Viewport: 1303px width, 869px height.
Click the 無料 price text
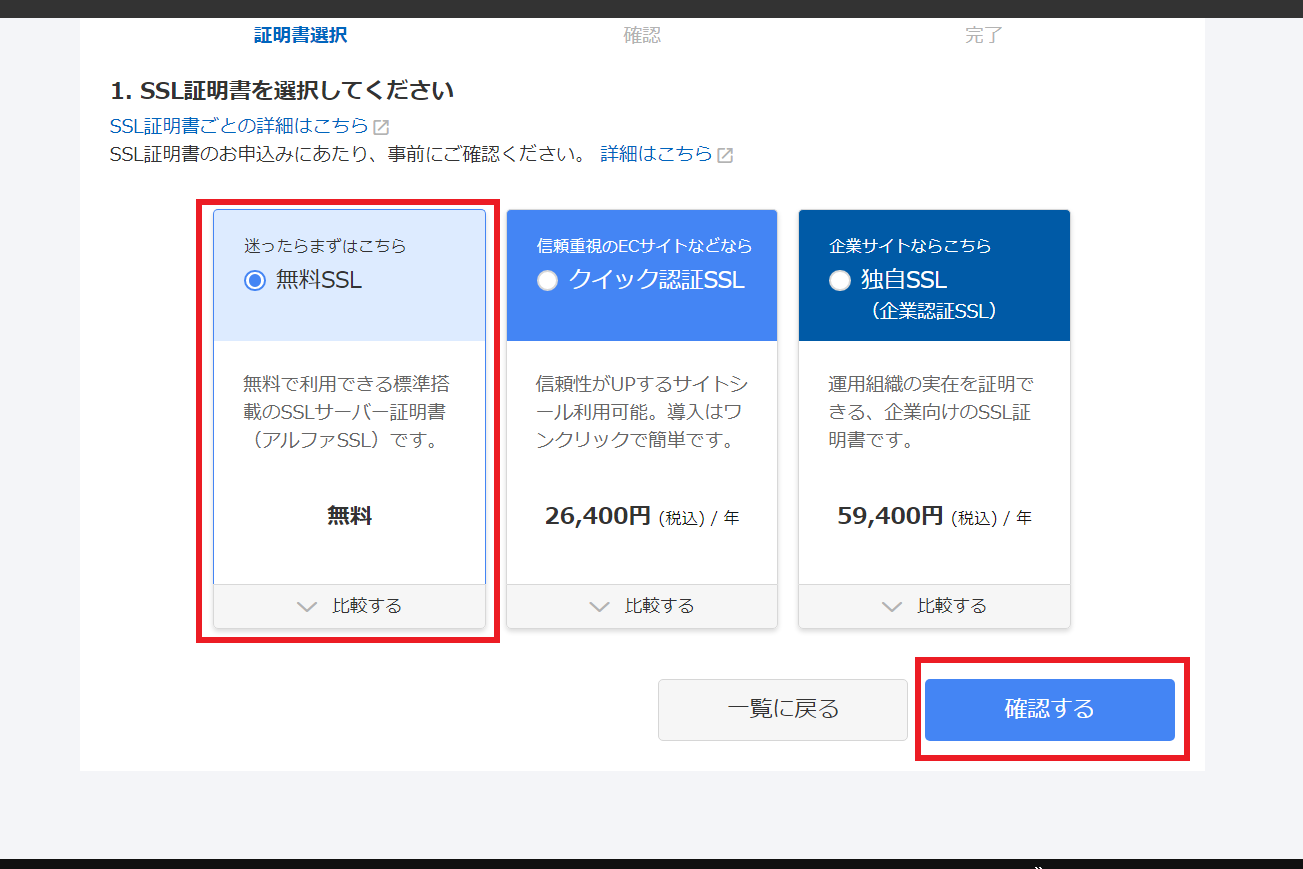349,516
